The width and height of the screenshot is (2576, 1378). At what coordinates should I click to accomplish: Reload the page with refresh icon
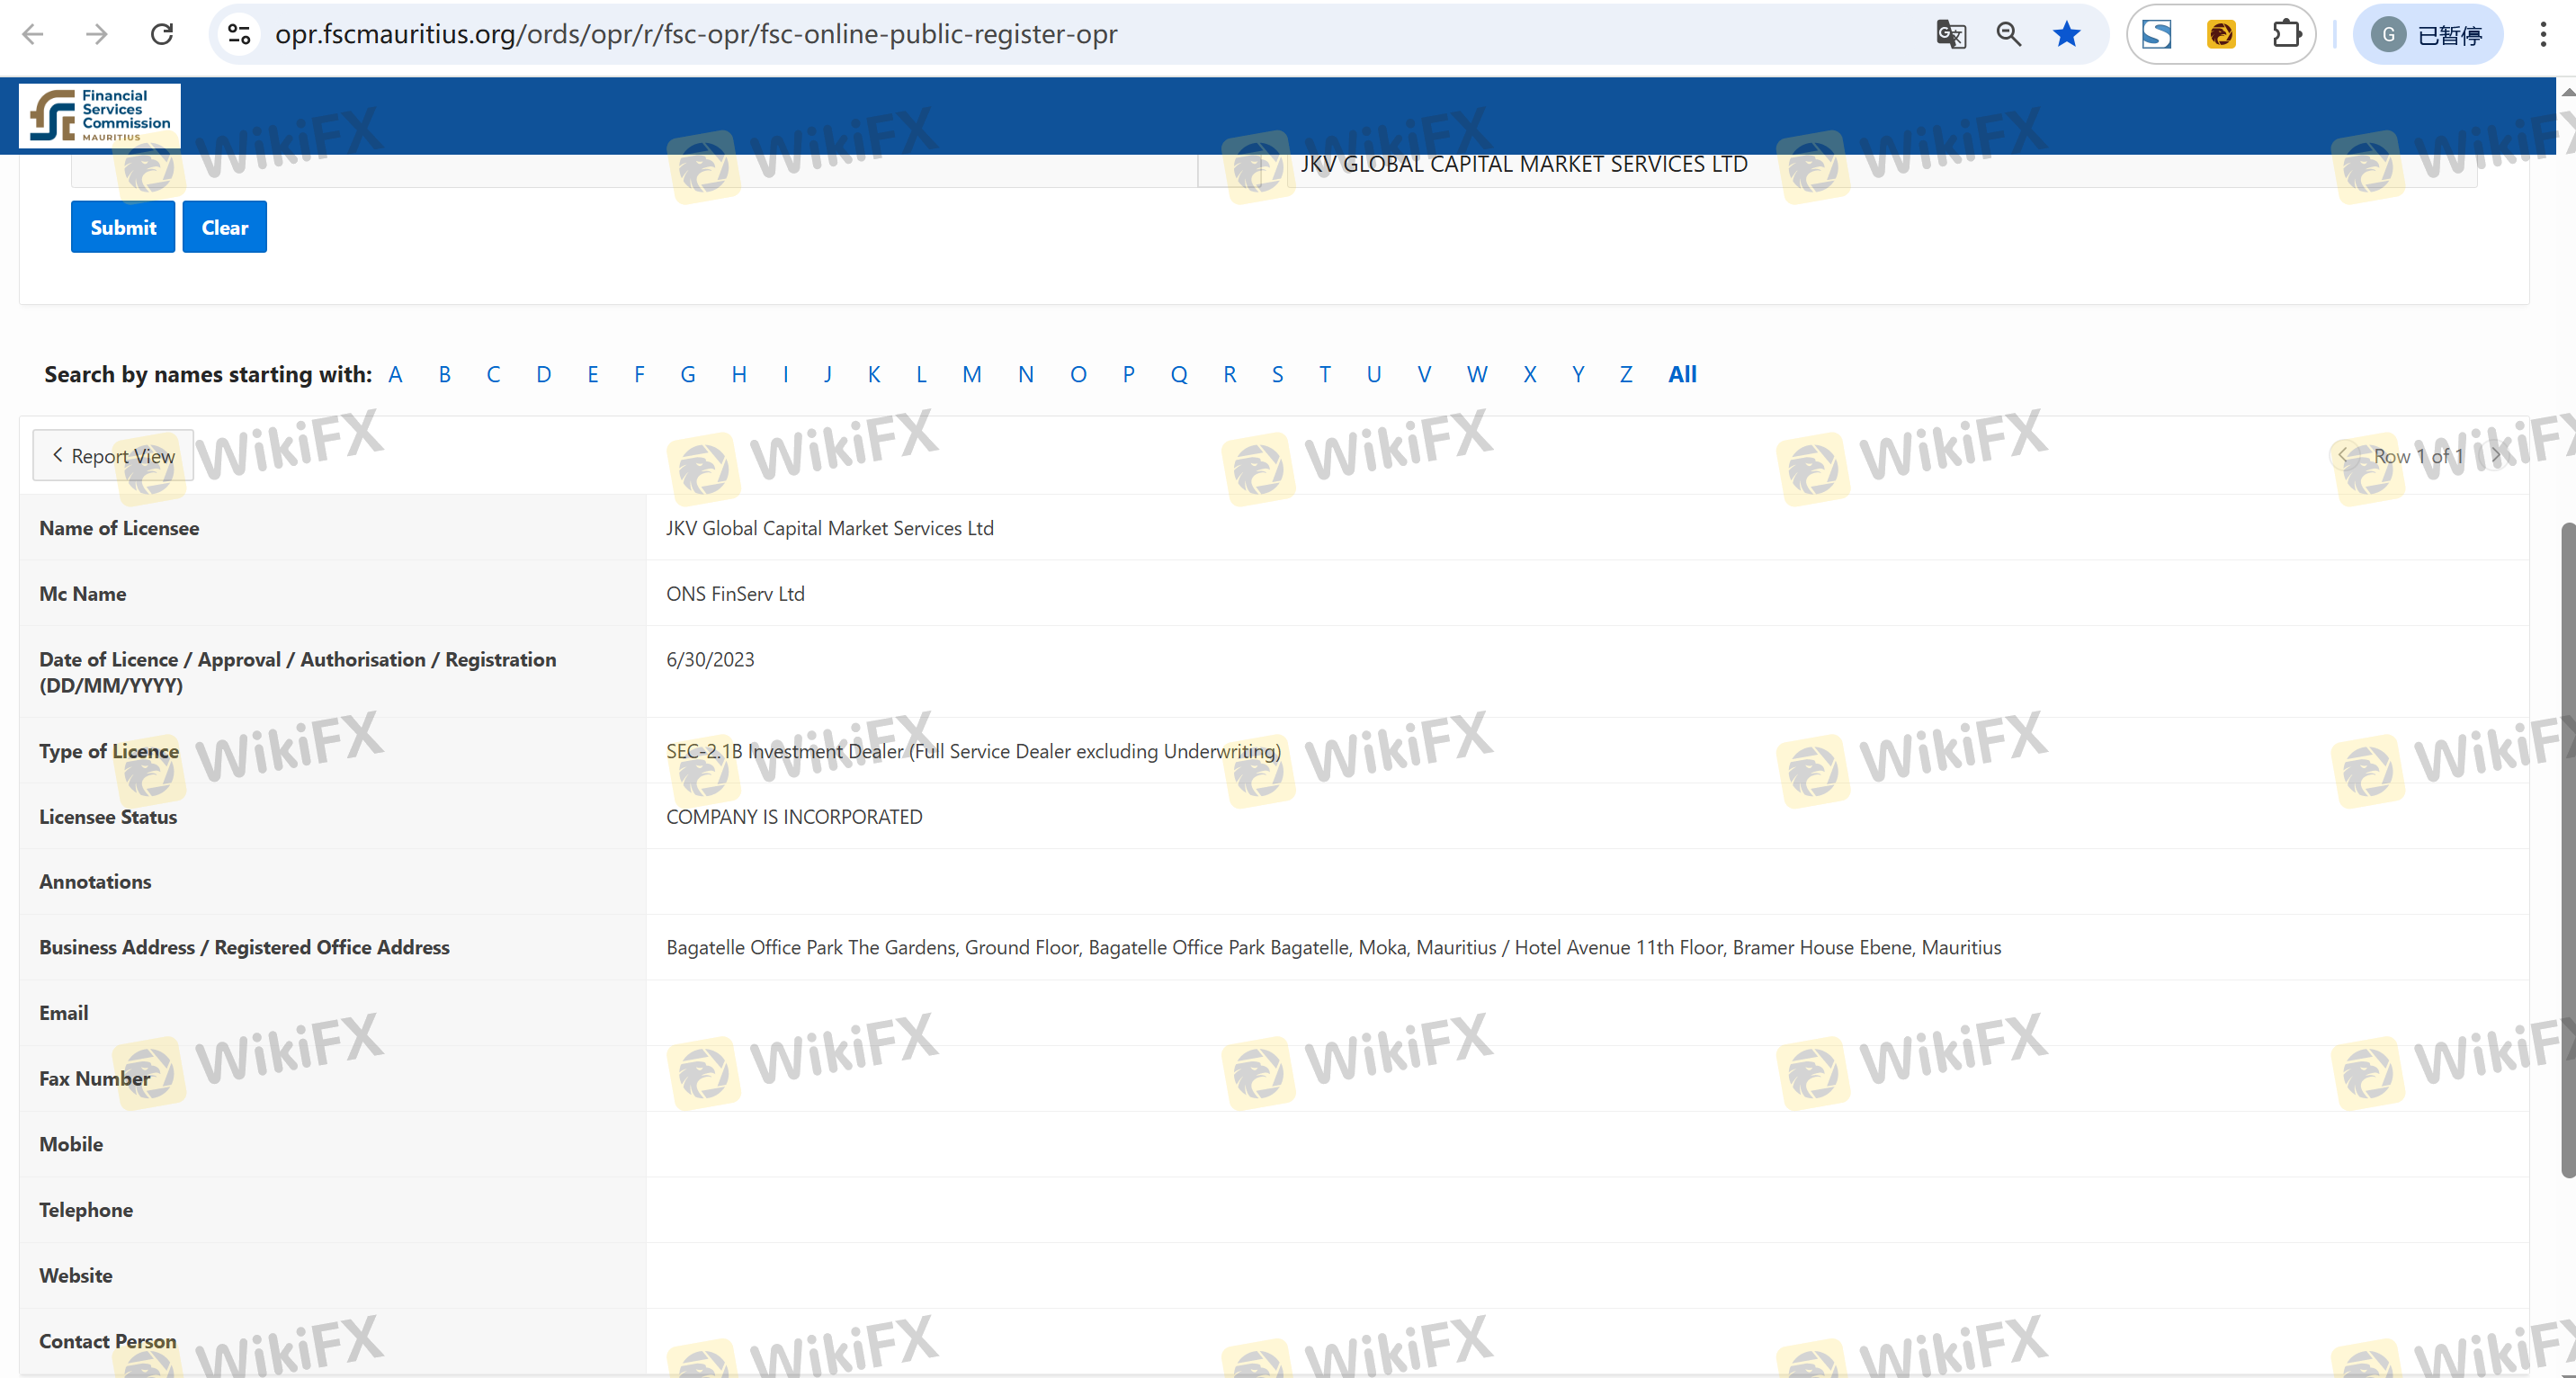(x=162, y=34)
